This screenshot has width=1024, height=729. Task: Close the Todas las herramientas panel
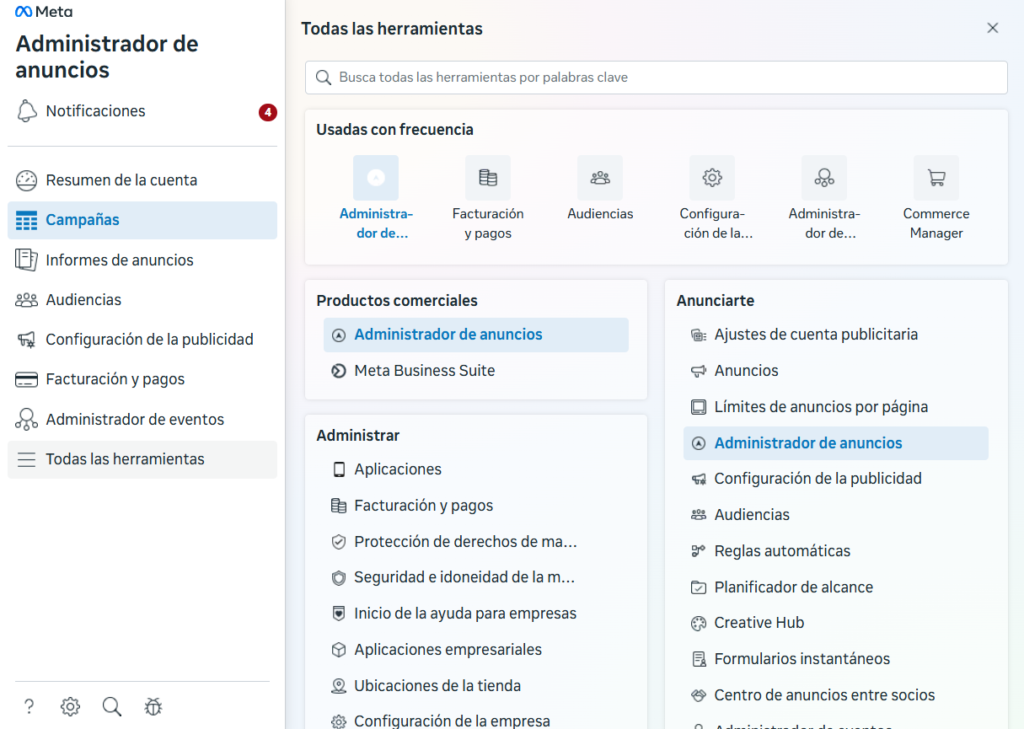[993, 28]
